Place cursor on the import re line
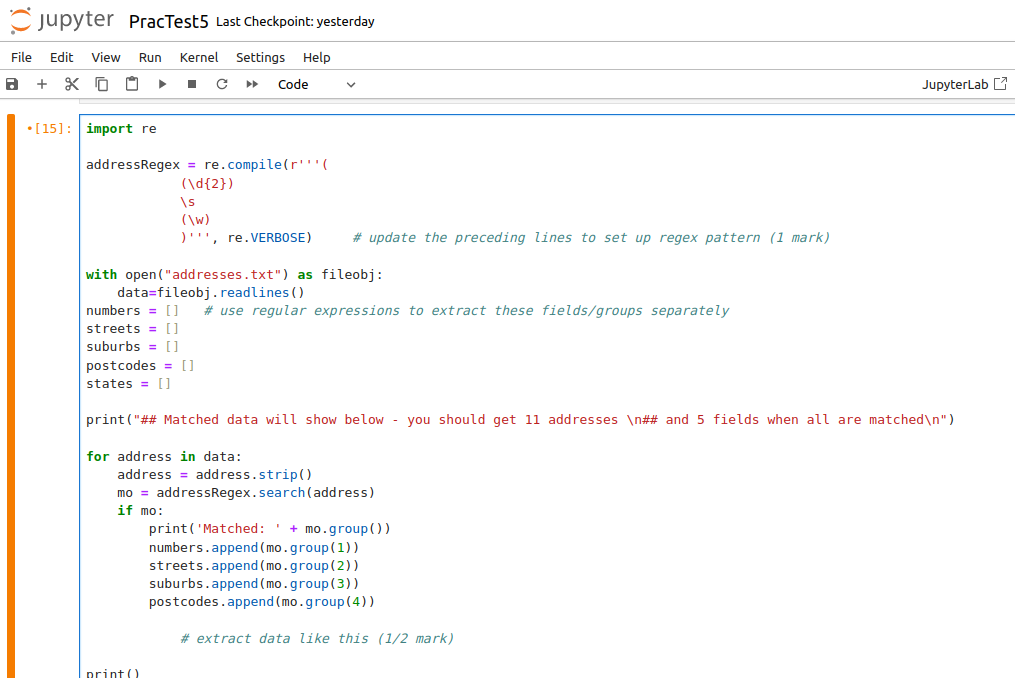 coord(121,128)
